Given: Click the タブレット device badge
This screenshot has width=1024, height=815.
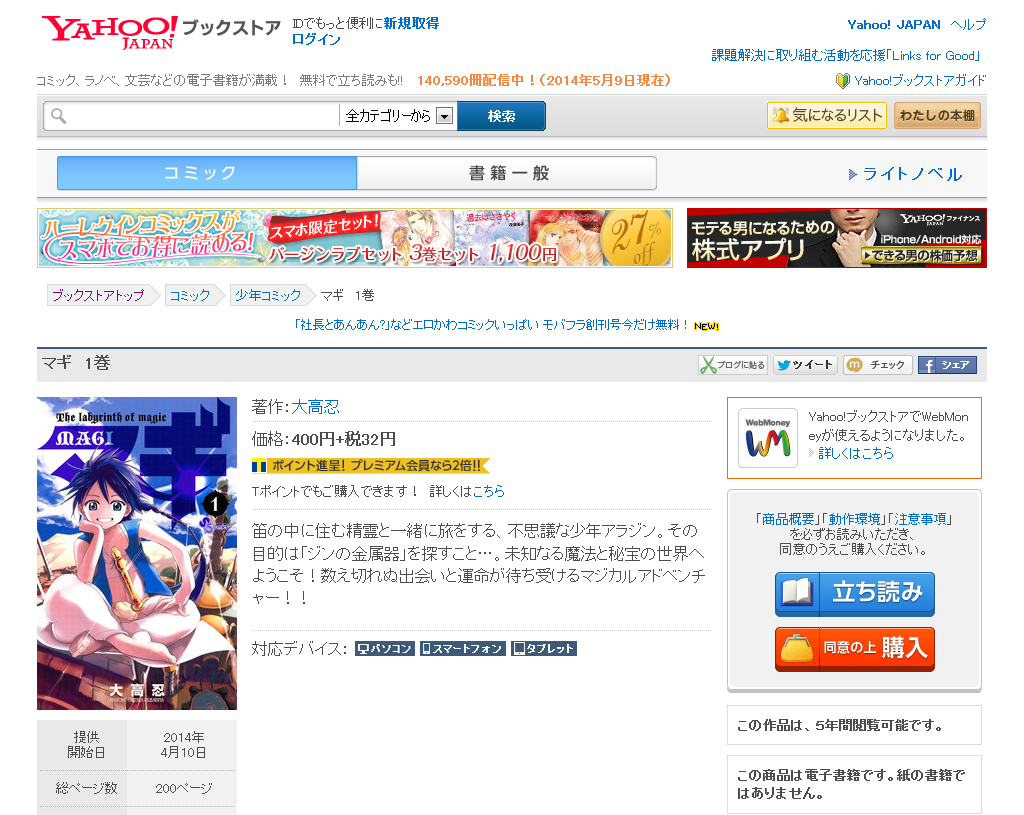Looking at the screenshot, I should pyautogui.click(x=544, y=648).
